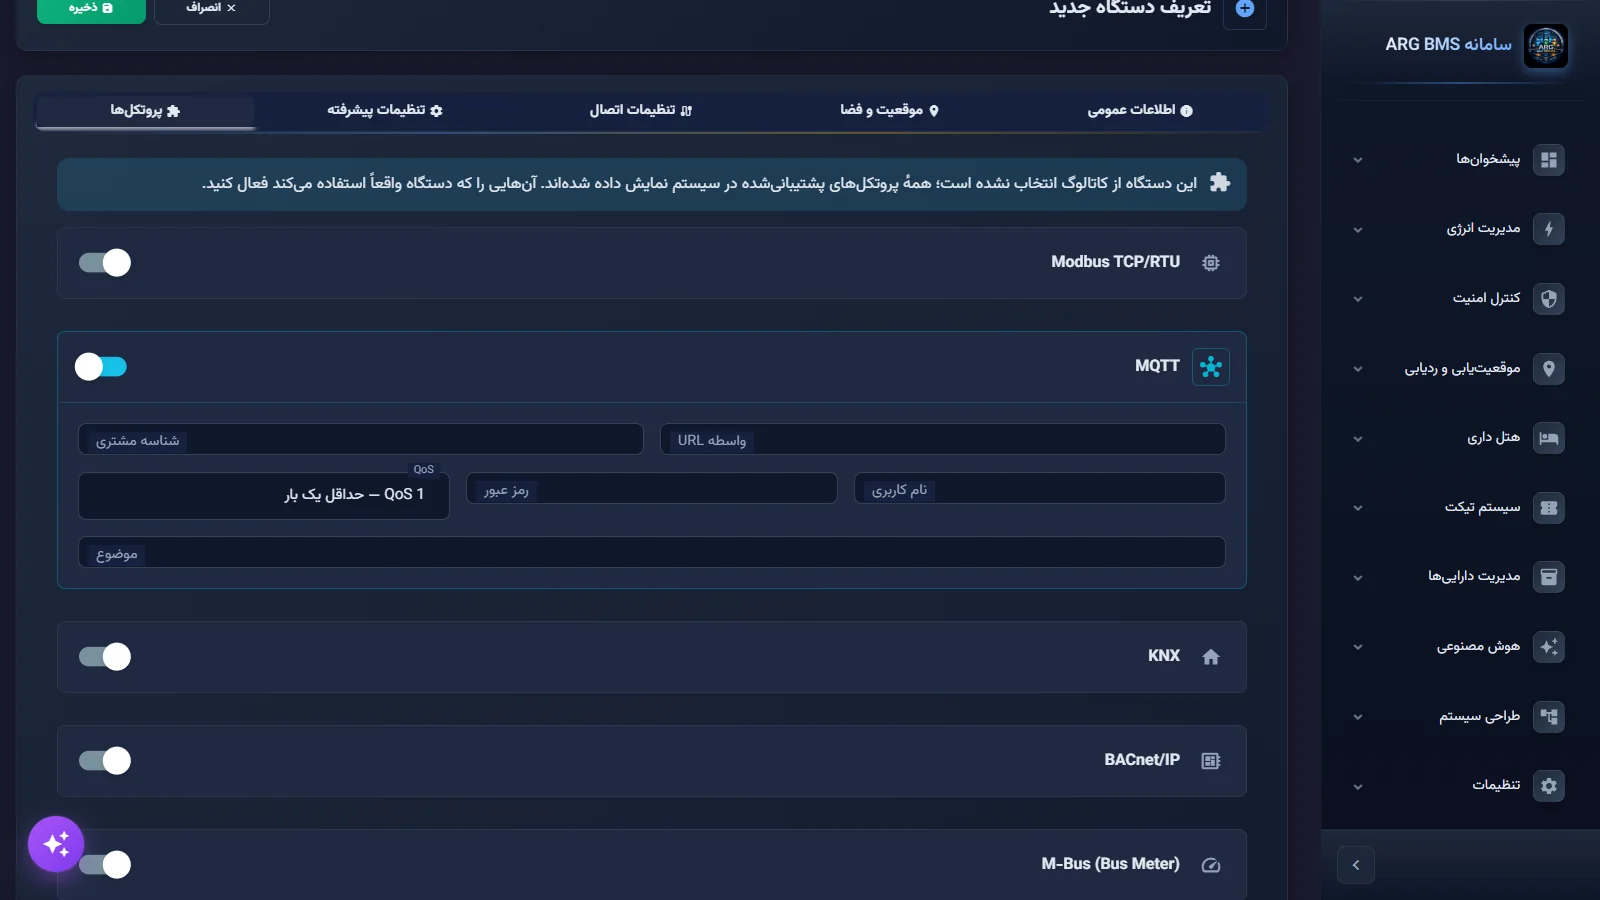1600x900 pixels.
Task: Click the BACnet/IP protocol icon
Action: 1211,761
